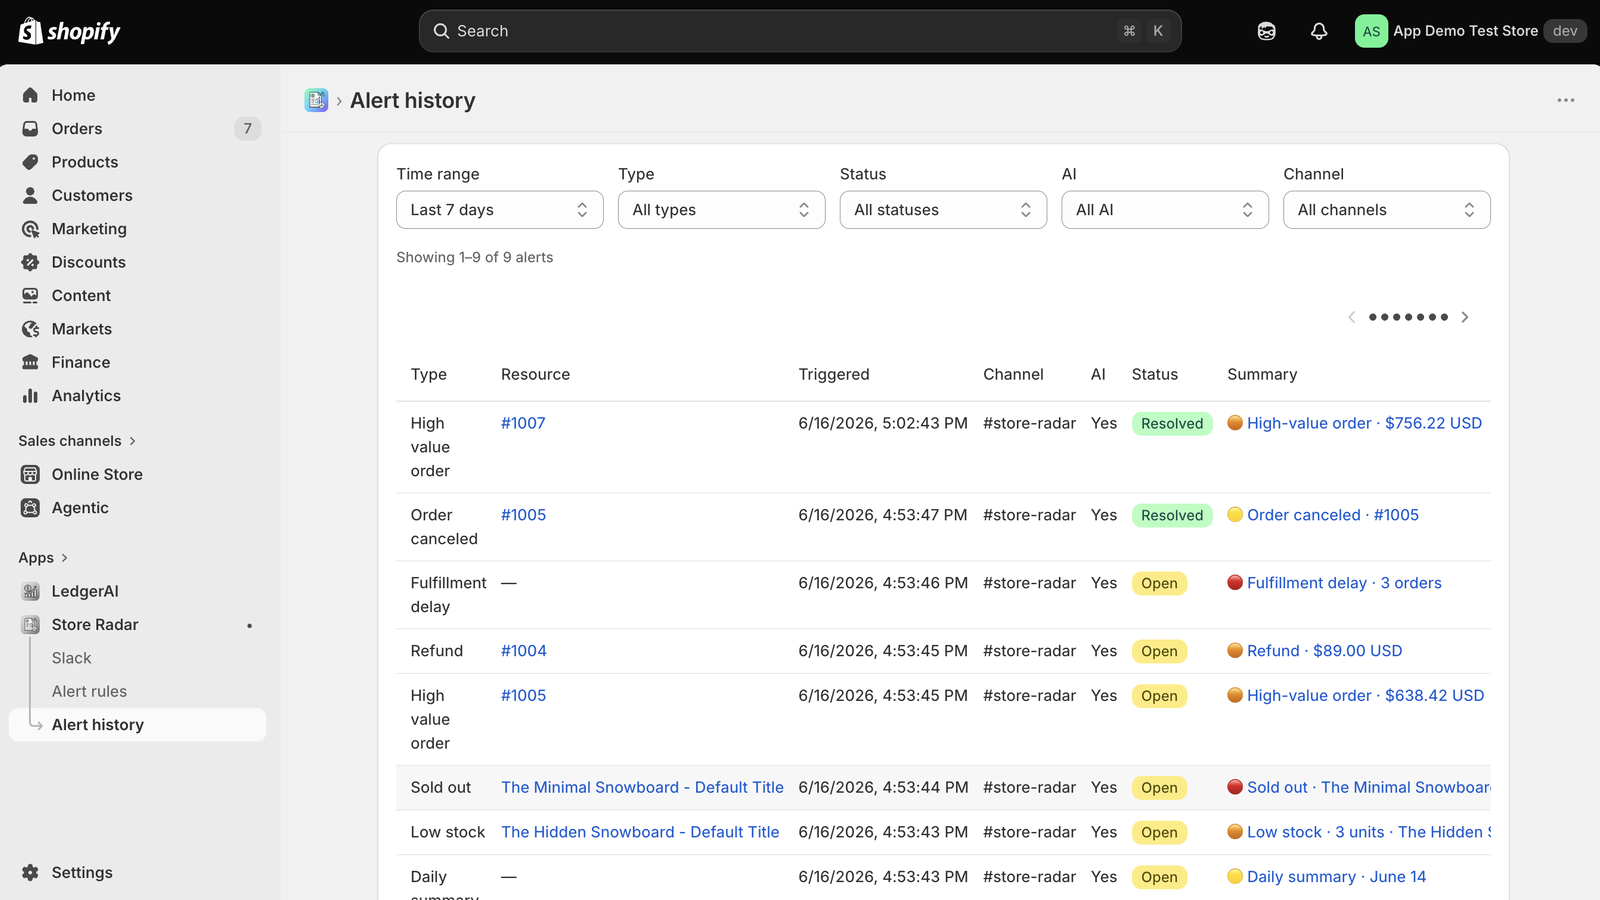
Task: Open Slack under Store Radar
Action: (72, 658)
